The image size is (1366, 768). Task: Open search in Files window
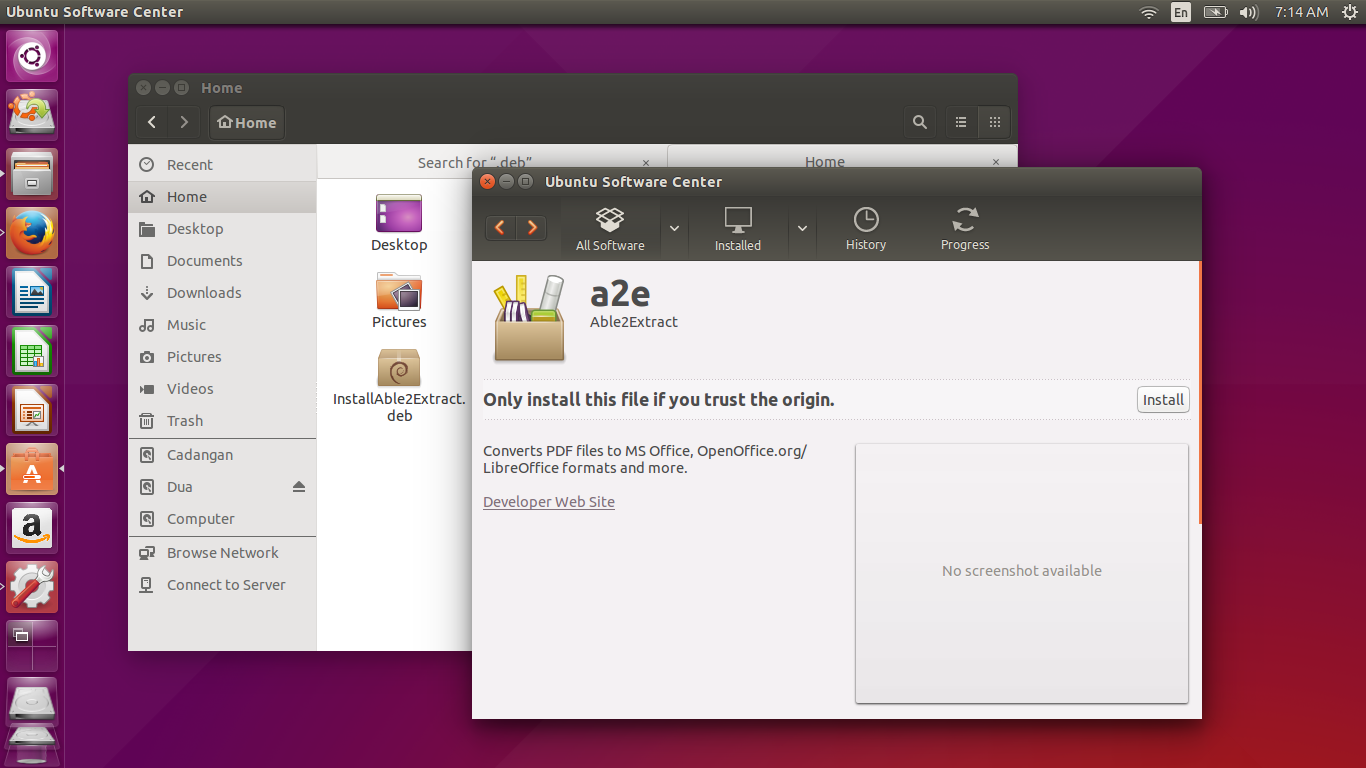point(920,122)
